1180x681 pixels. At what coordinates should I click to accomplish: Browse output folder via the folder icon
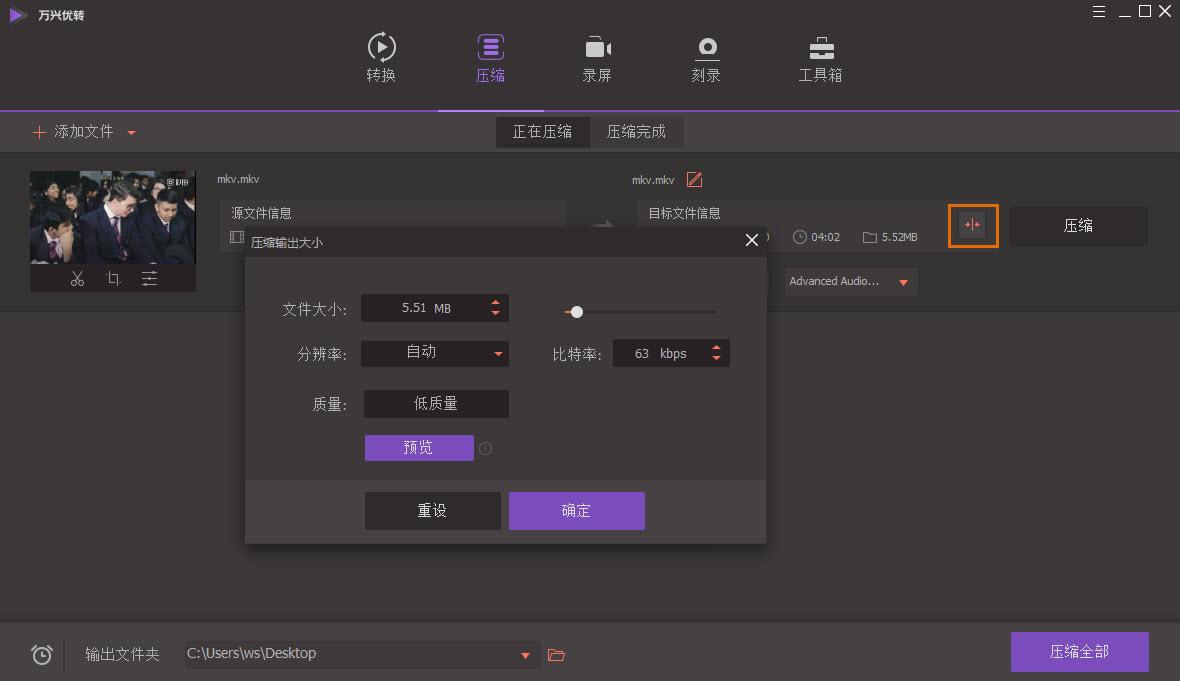tap(557, 654)
